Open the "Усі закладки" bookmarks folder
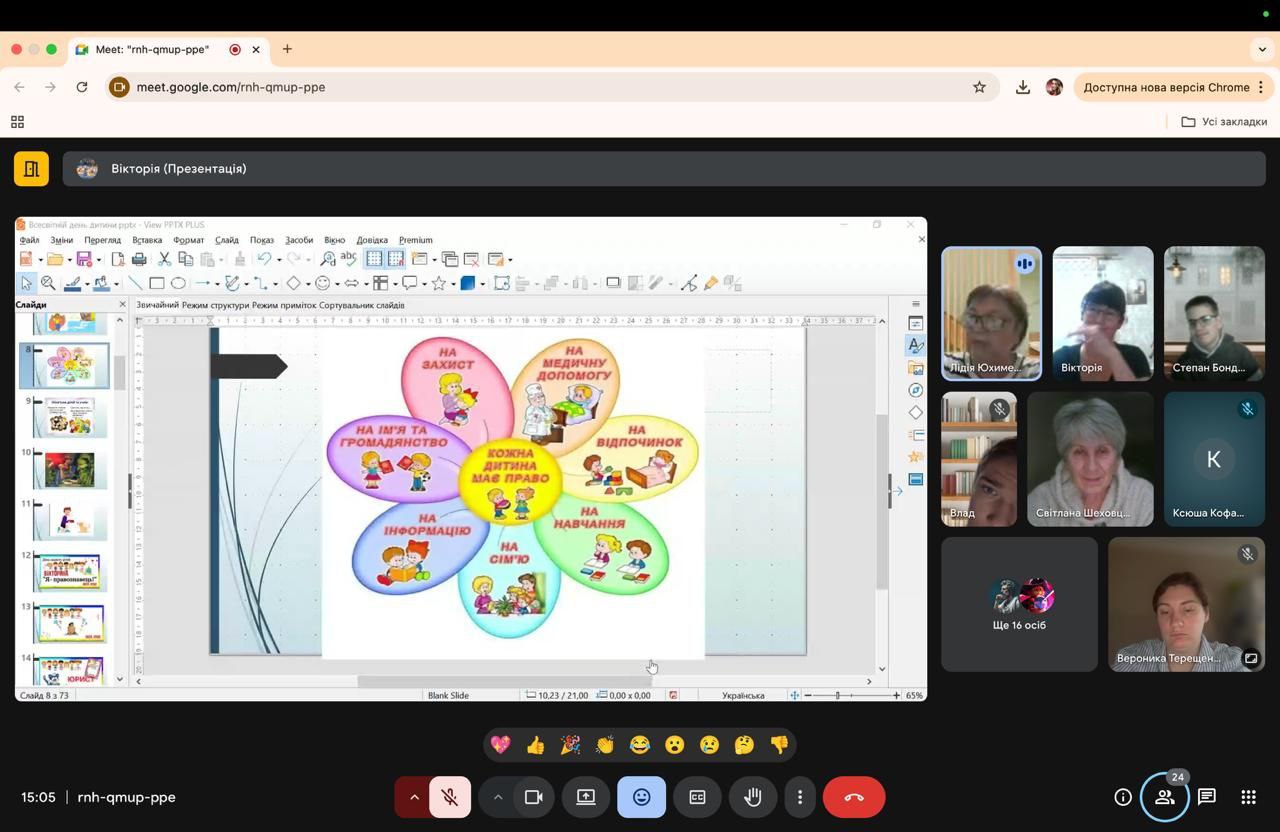This screenshot has height=832, width=1280. coord(1224,121)
